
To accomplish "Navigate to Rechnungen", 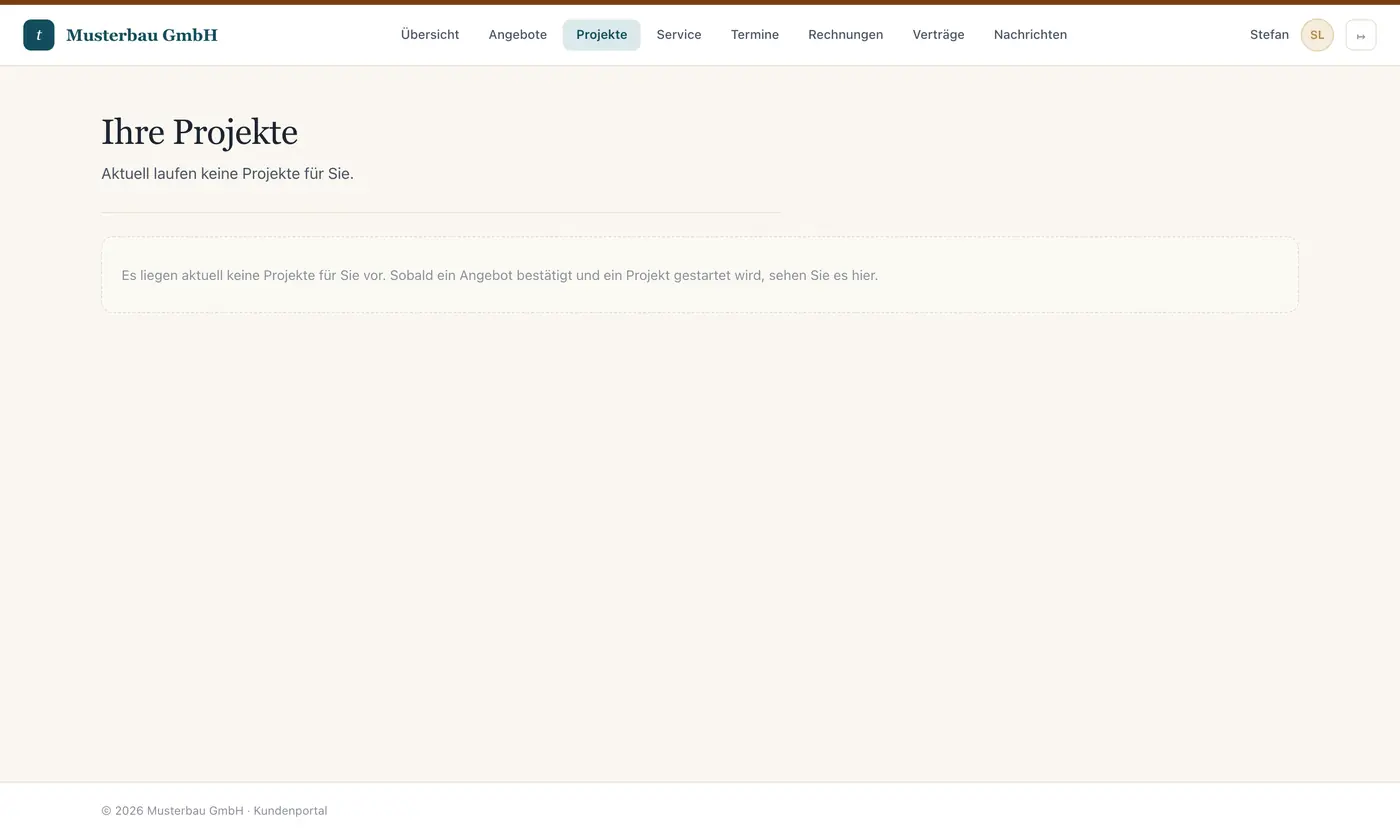I will tap(846, 35).
